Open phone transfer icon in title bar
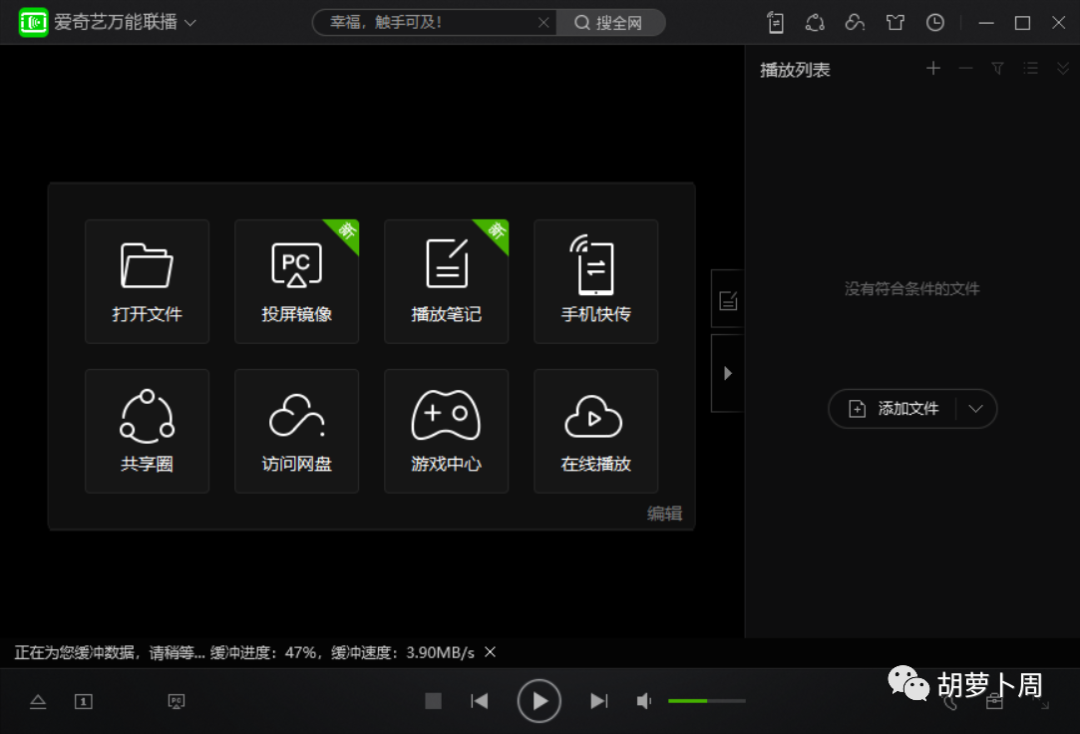 tap(776, 23)
